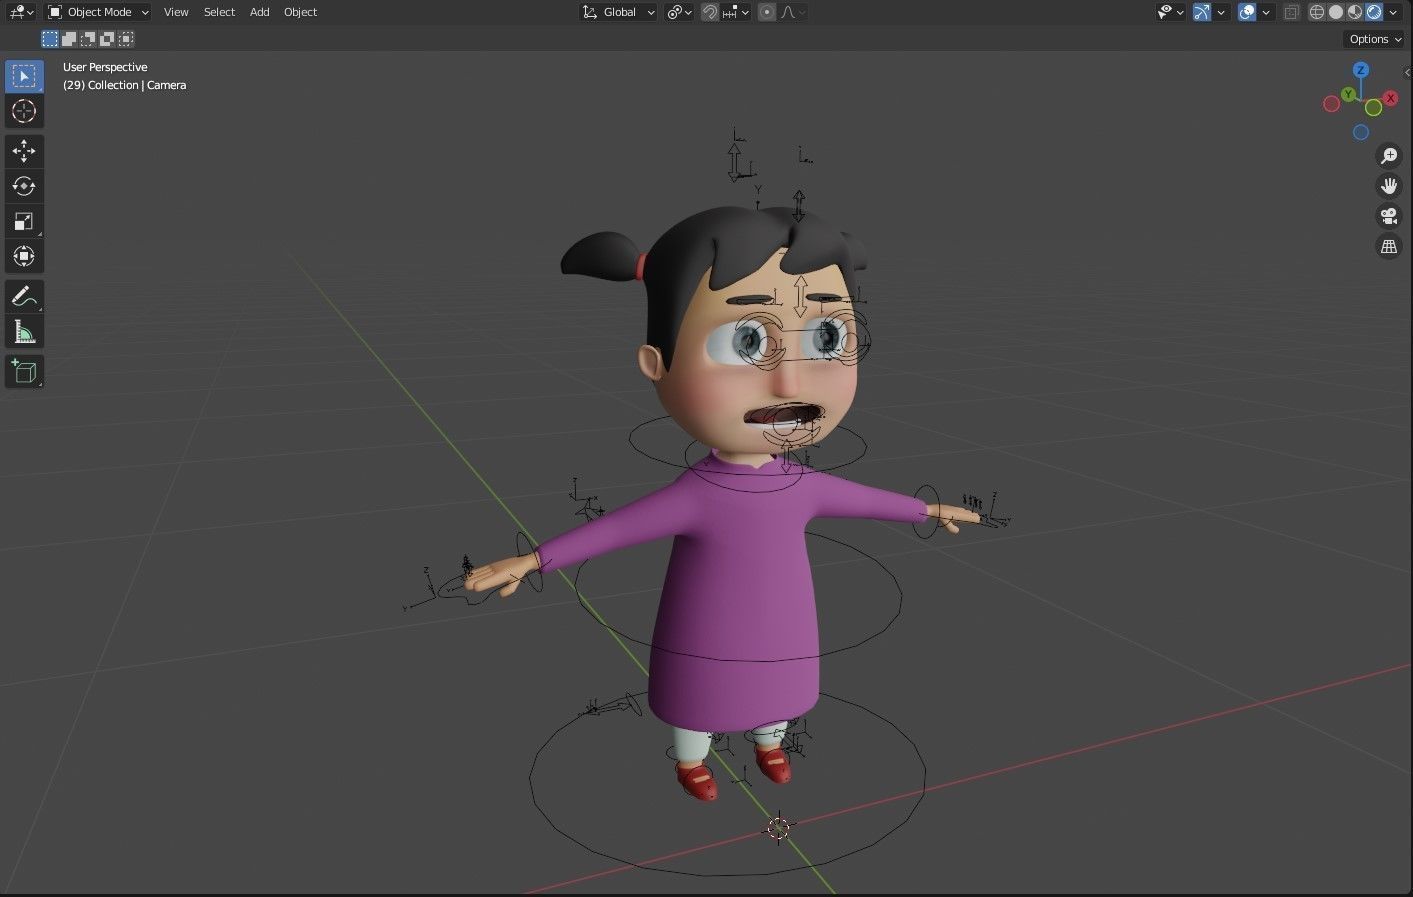Open the snapping options dropdown

pyautogui.click(x=736, y=12)
